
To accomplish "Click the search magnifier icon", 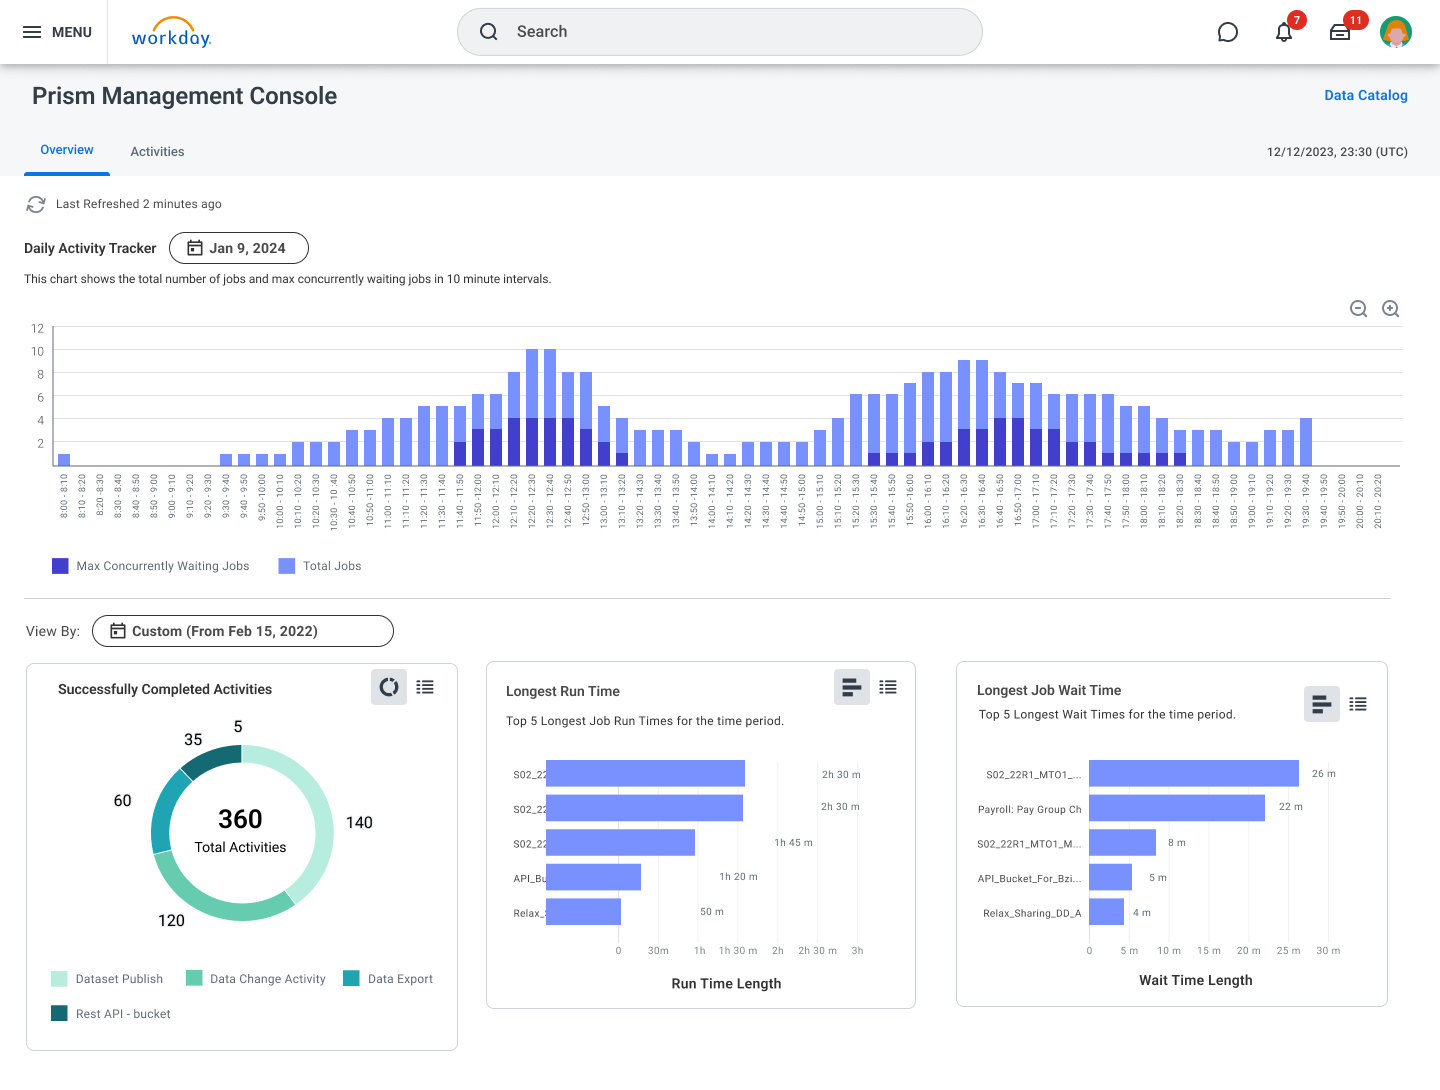I will coord(489,32).
